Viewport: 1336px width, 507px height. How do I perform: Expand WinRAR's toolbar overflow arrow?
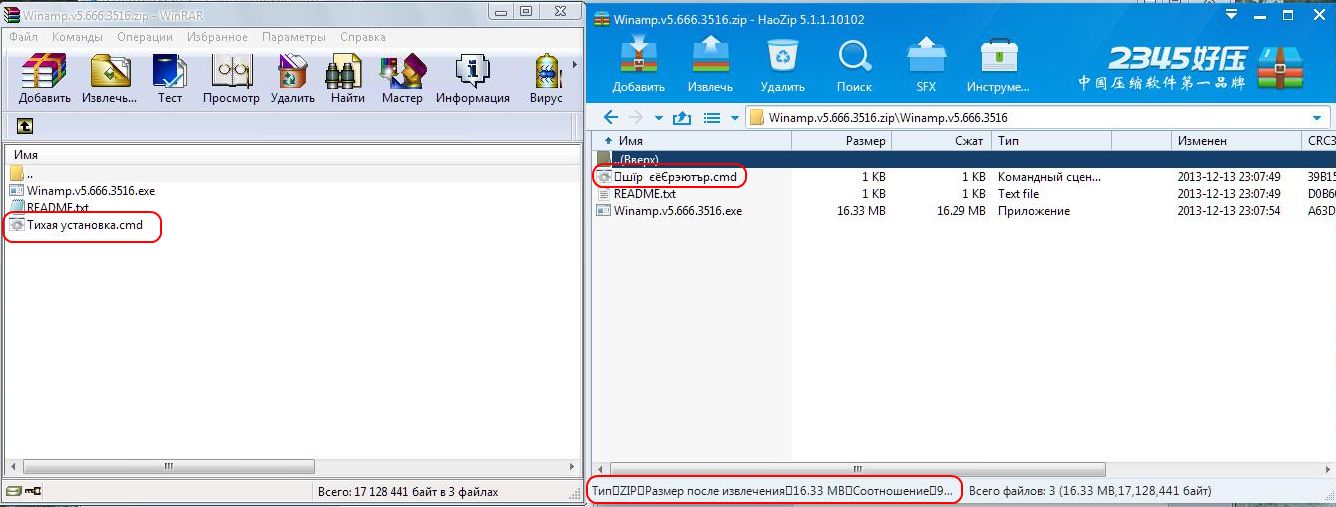click(x=574, y=66)
